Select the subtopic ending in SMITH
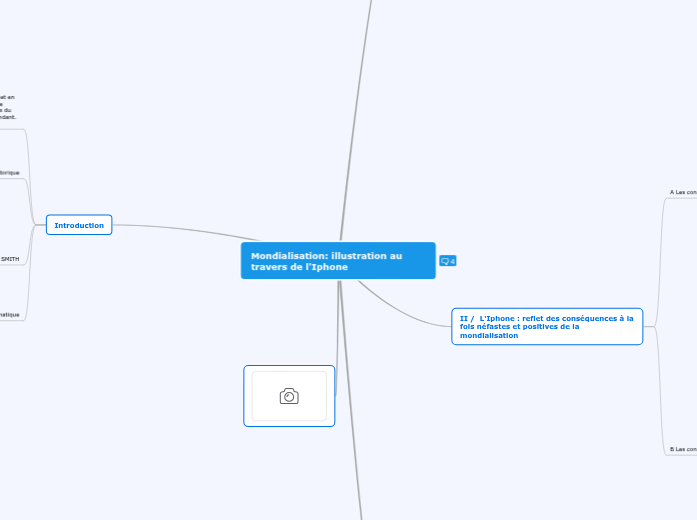 [x=9, y=258]
